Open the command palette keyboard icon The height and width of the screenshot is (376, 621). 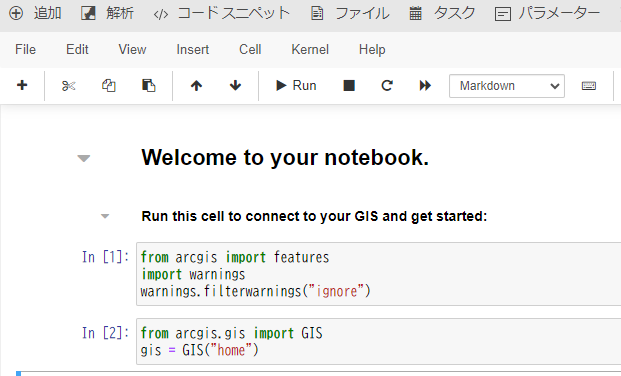[x=589, y=86]
